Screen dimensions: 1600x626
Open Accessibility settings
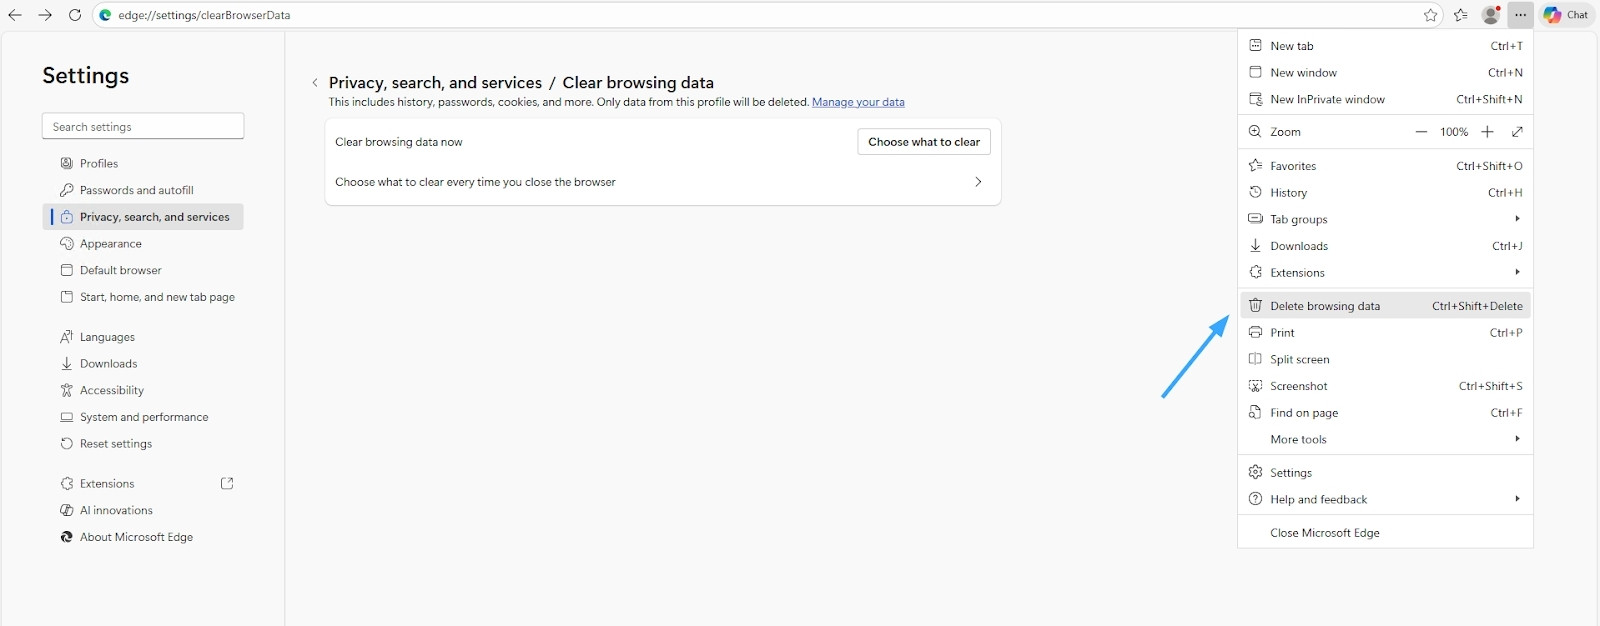[x=143, y=390]
